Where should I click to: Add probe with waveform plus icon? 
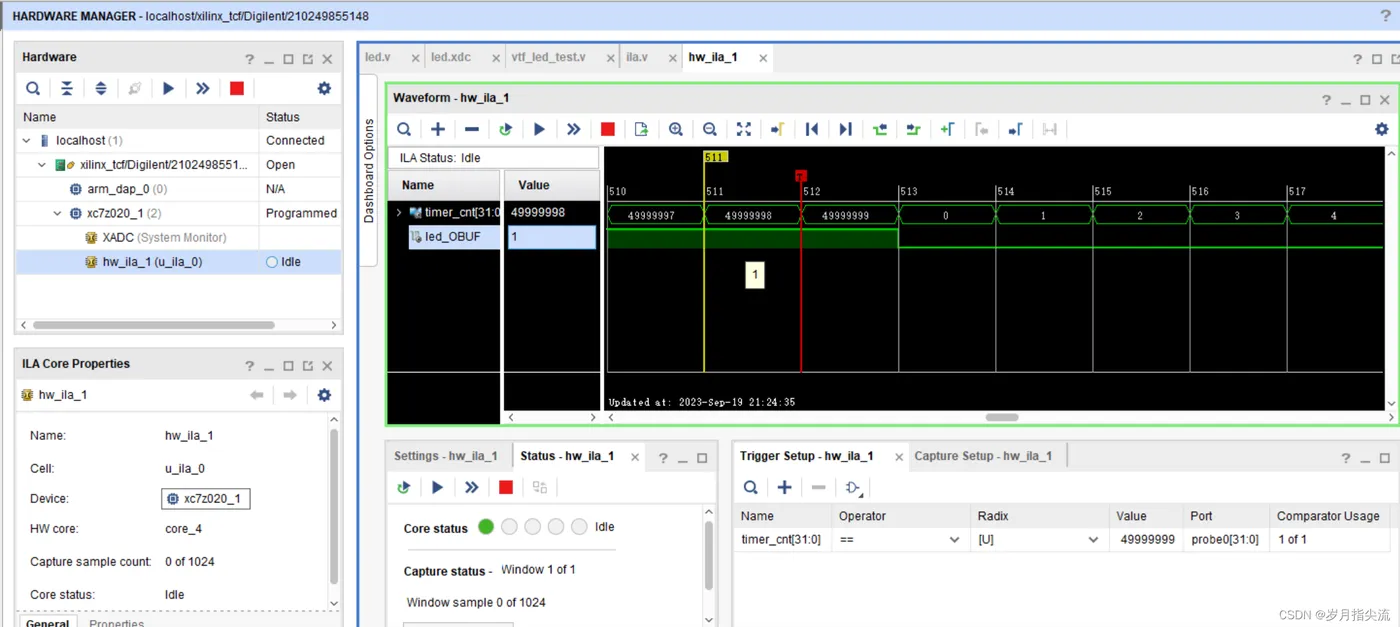click(438, 129)
